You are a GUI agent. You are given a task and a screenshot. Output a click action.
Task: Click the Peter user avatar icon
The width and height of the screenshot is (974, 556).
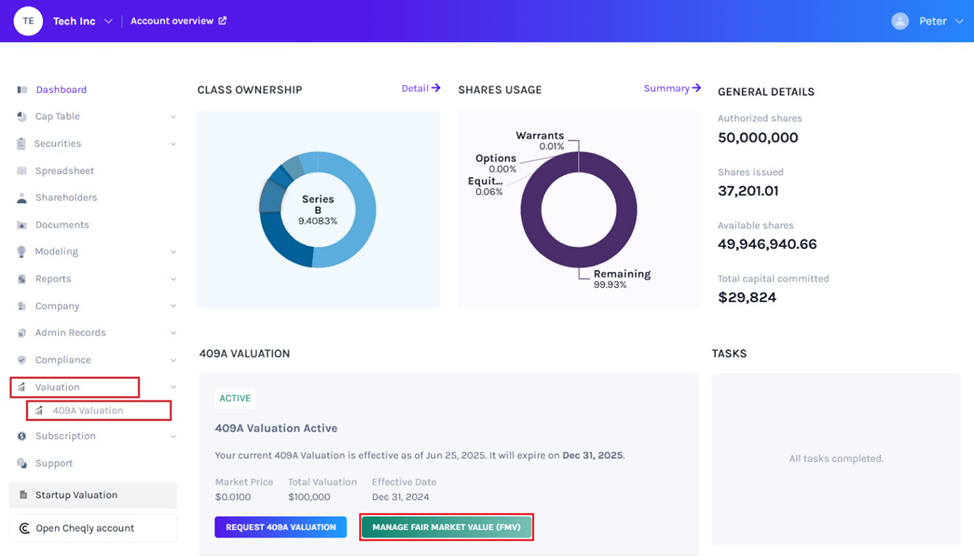click(900, 21)
